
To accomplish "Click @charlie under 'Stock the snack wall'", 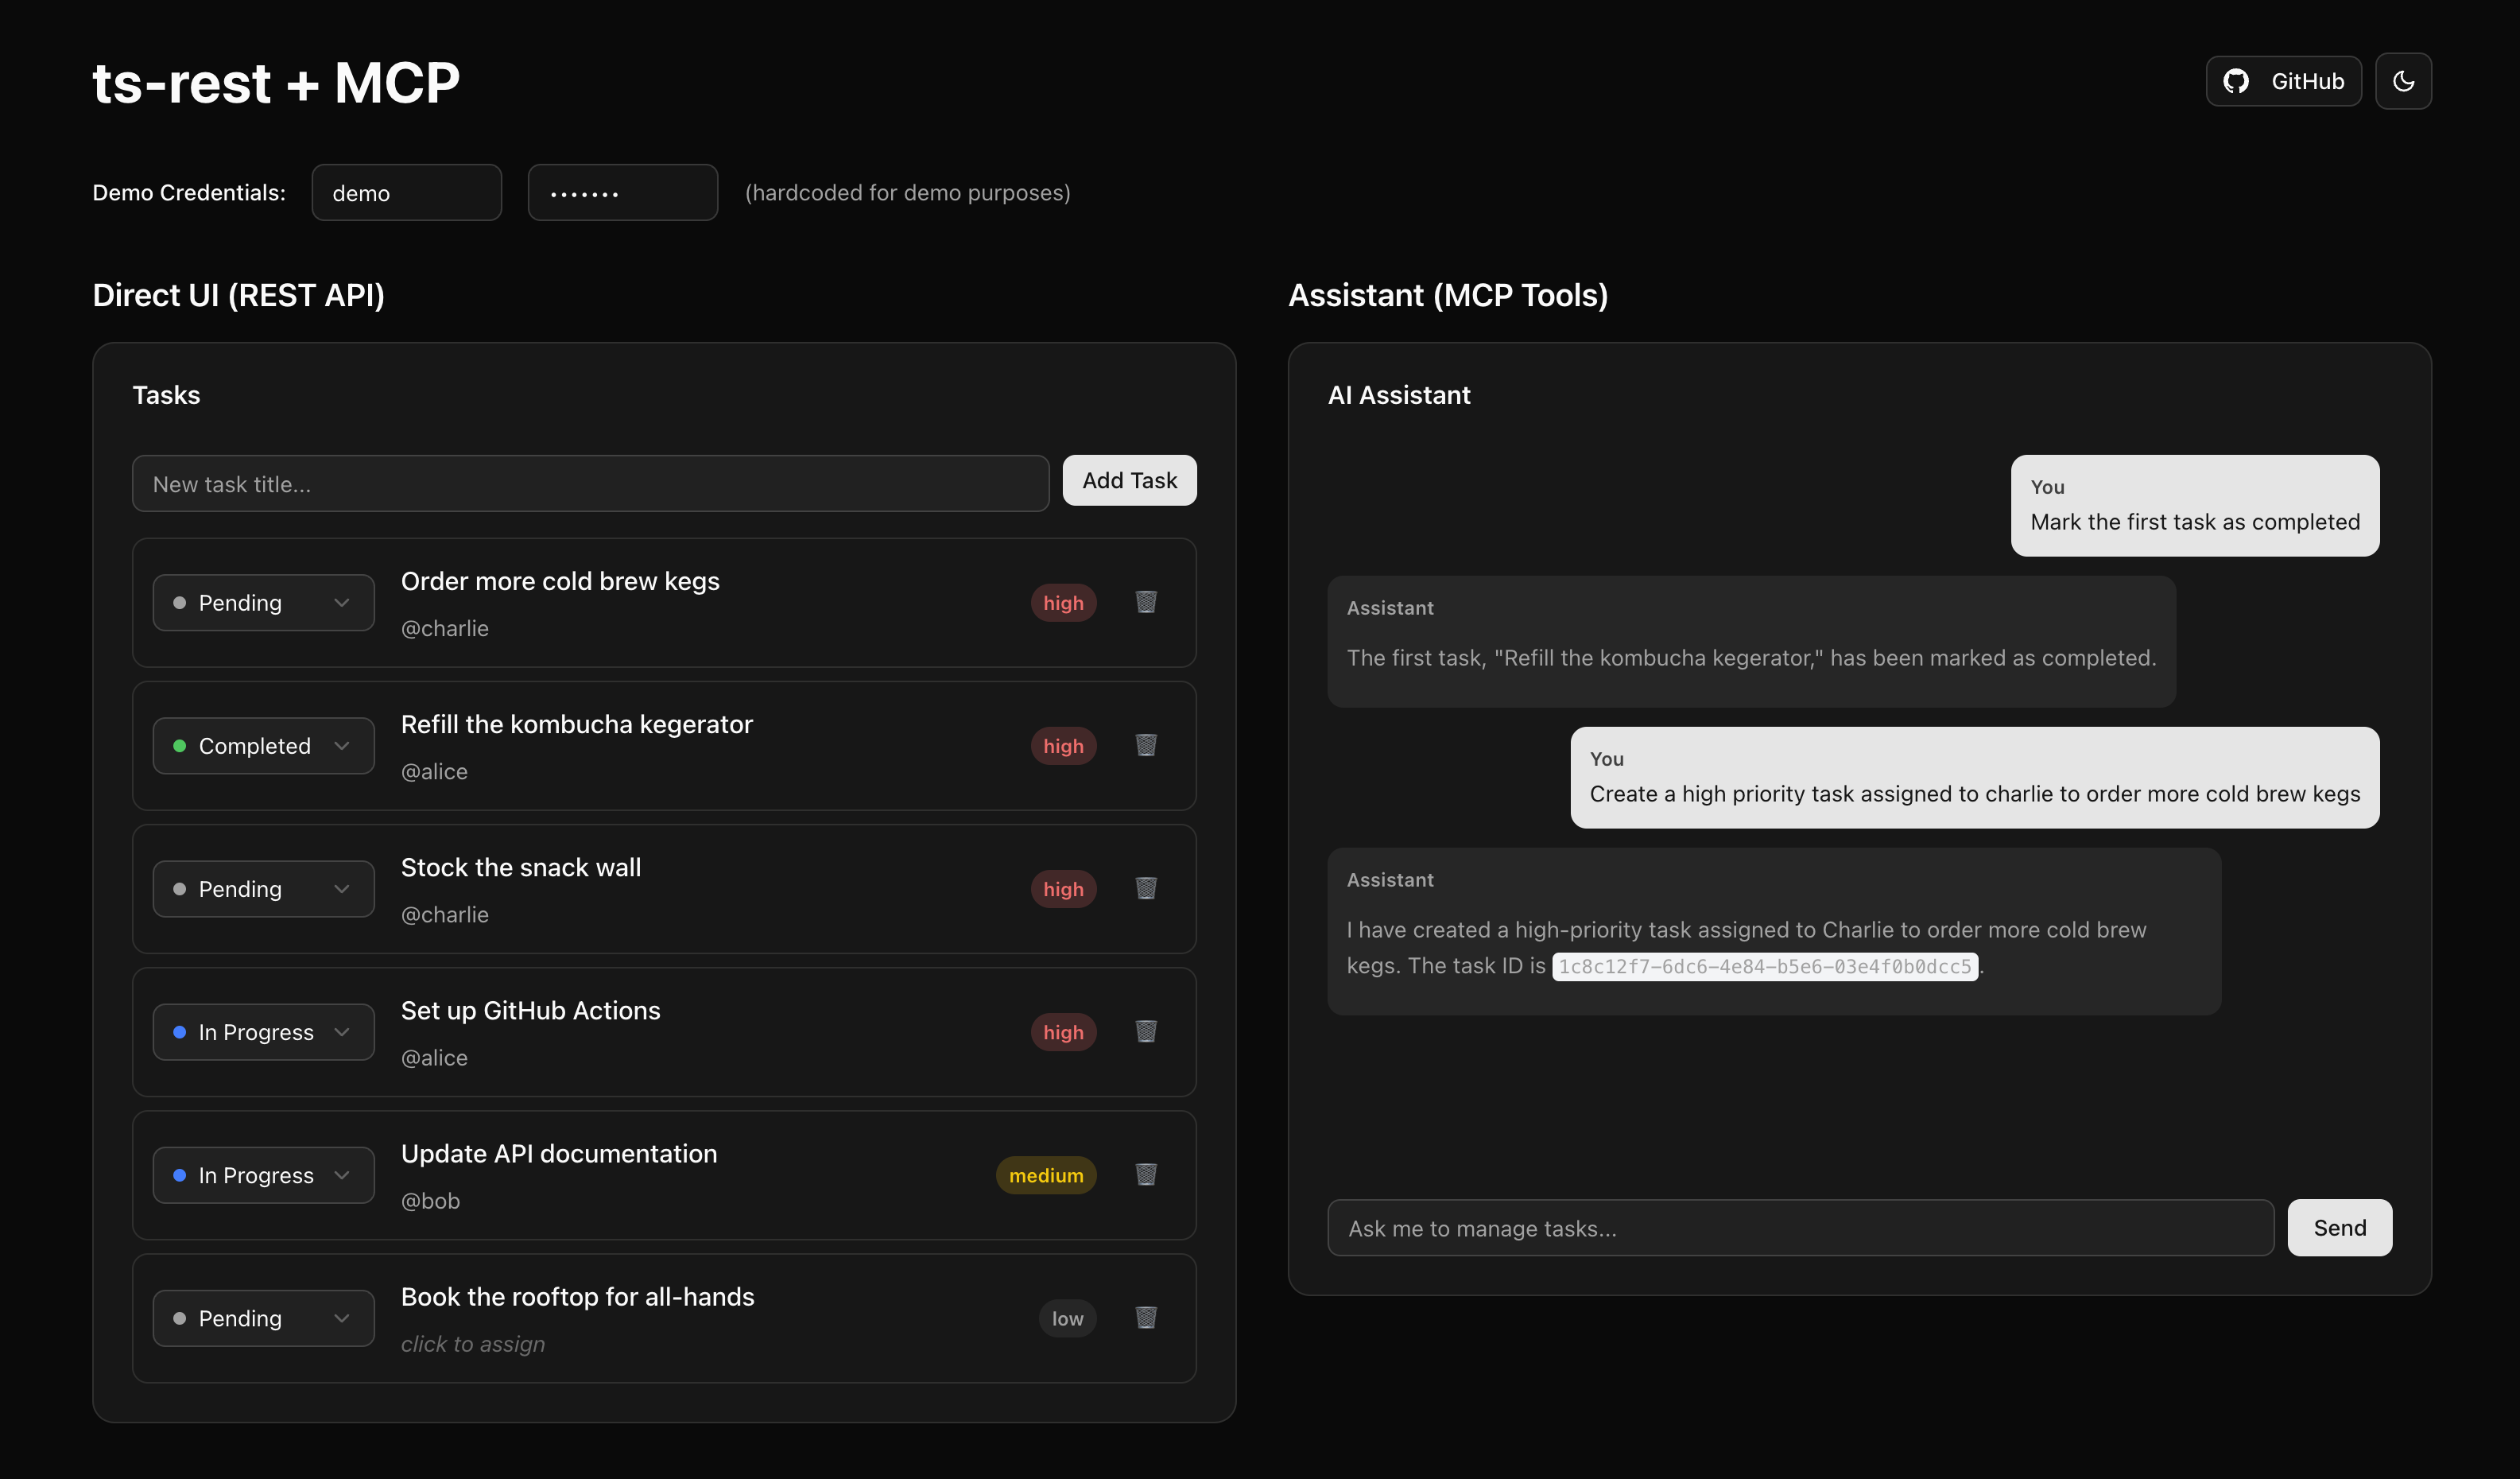I will (444, 914).
